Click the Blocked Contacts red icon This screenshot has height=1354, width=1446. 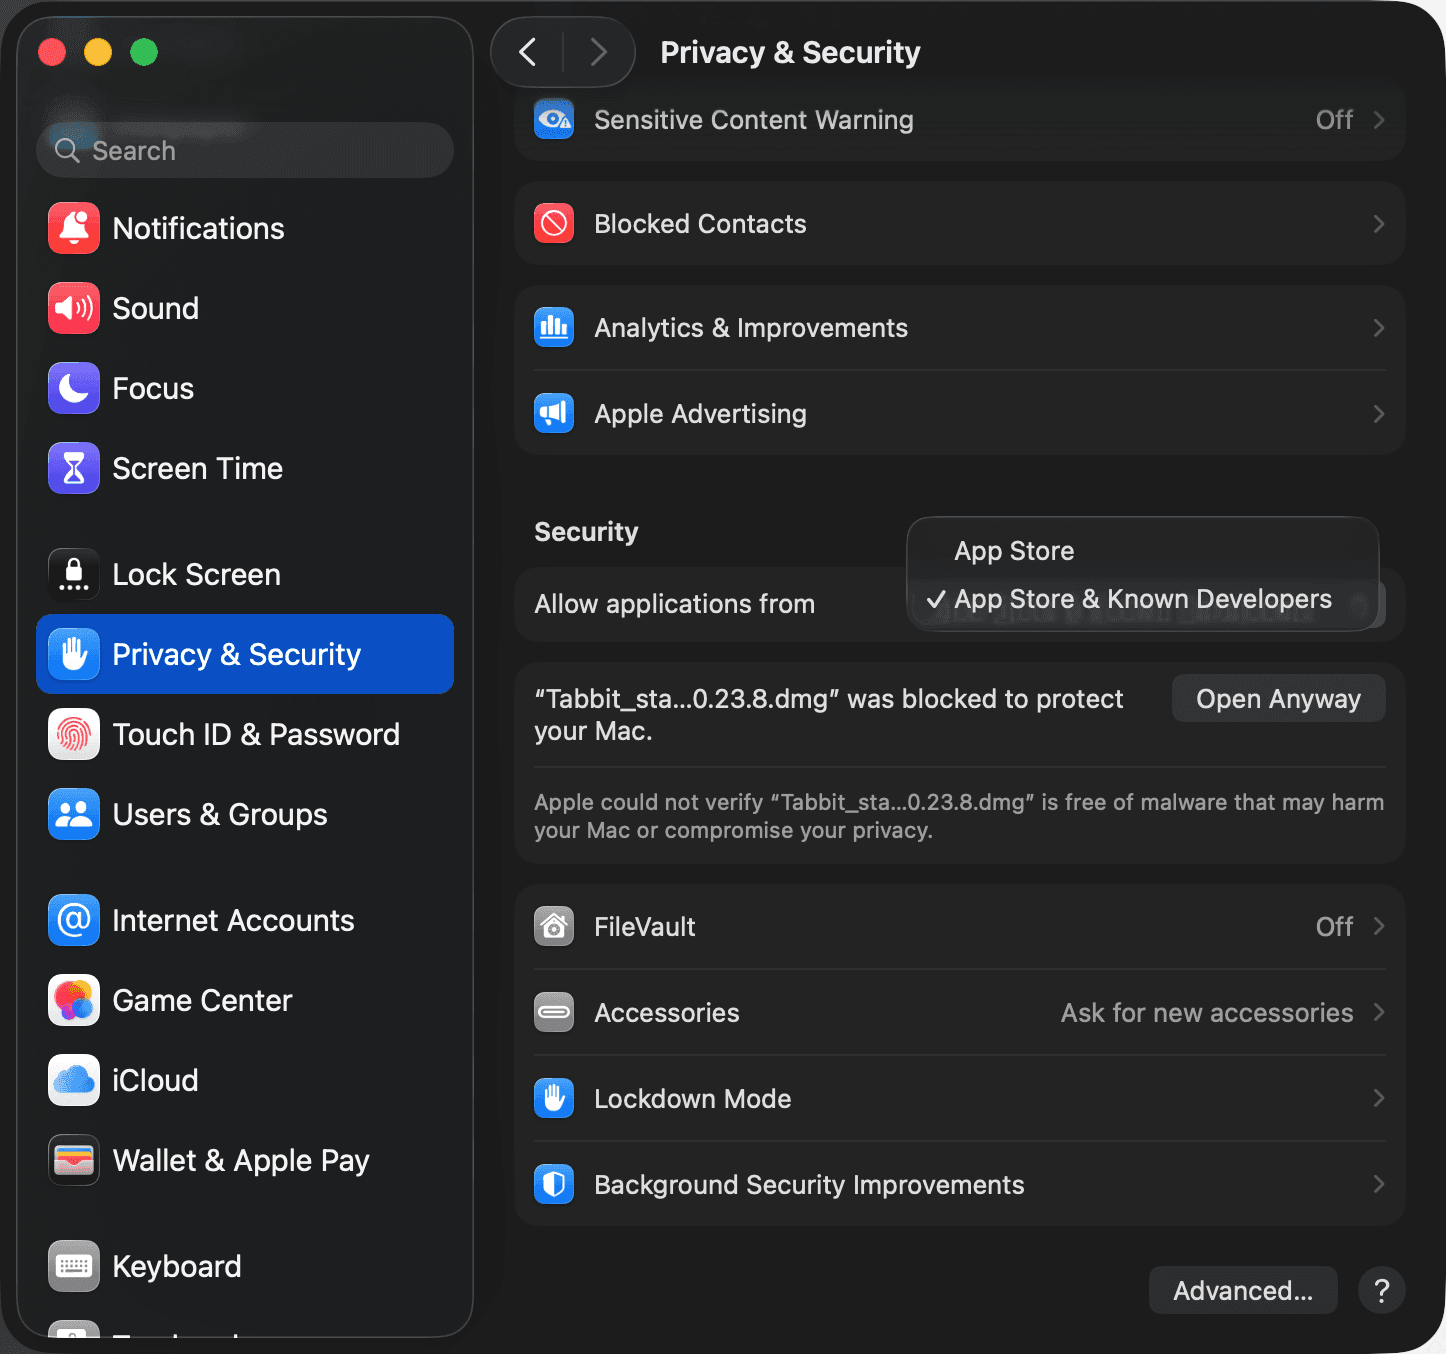[x=554, y=224]
